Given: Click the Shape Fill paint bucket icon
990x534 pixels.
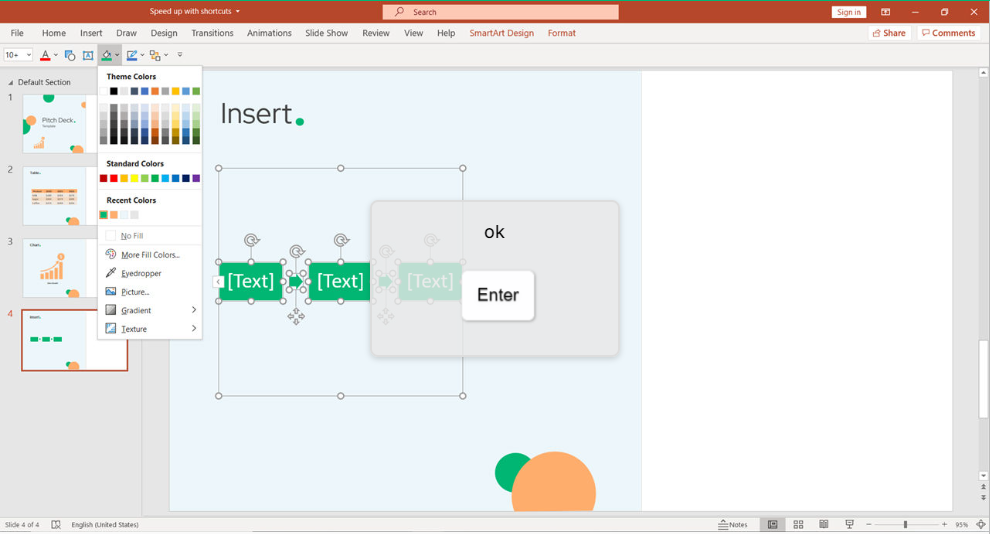Looking at the screenshot, I should [x=106, y=56].
